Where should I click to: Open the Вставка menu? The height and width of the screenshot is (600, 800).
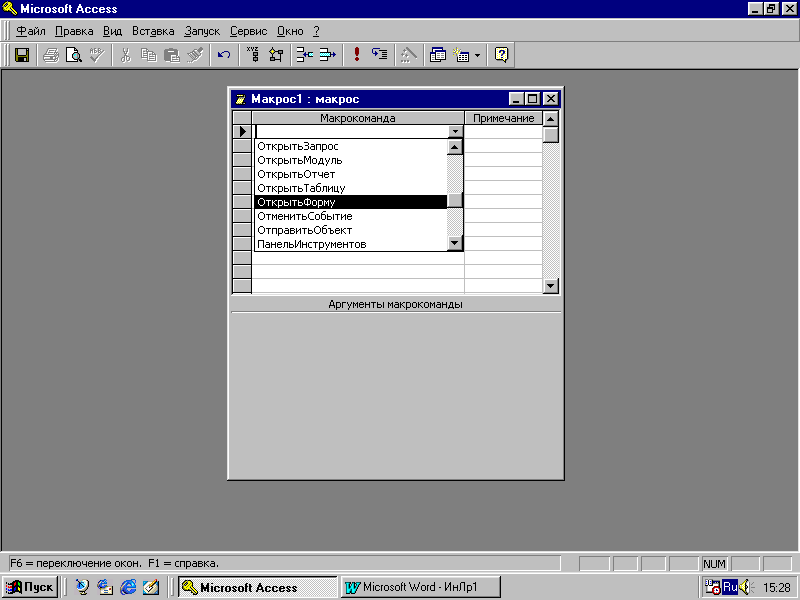[153, 31]
